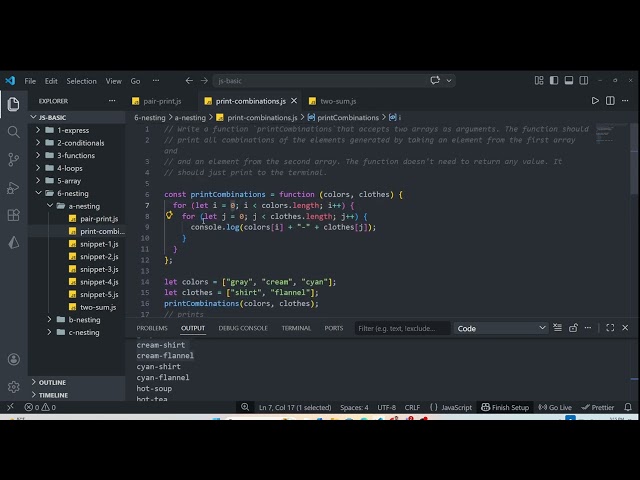Click Spaces: 4 indentation setting
Viewport: 640px width, 480px height.
354,407
